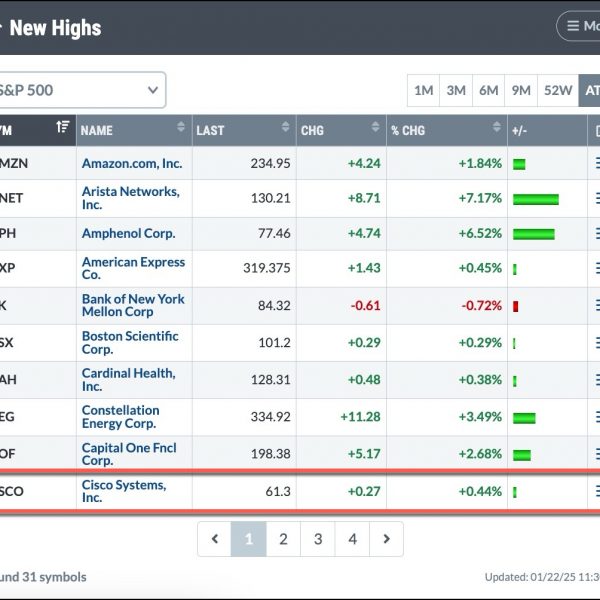Image resolution: width=600 pixels, height=600 pixels.
Task: Open Amphenol Corp. link
Action: click(129, 233)
